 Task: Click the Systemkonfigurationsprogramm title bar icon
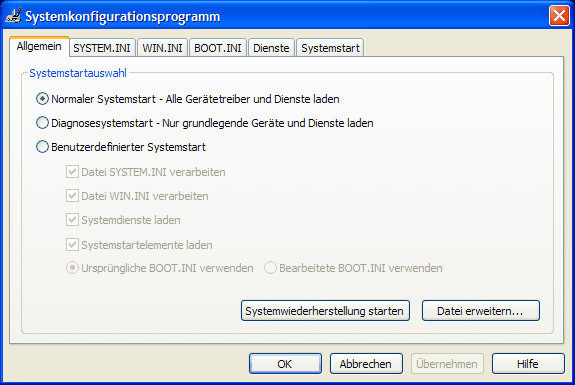(13, 16)
